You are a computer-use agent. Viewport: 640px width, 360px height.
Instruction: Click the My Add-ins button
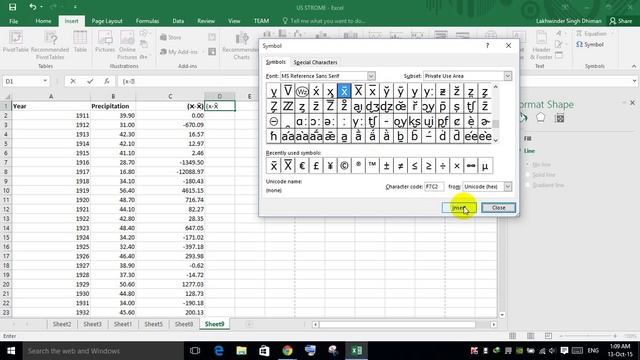point(179,52)
